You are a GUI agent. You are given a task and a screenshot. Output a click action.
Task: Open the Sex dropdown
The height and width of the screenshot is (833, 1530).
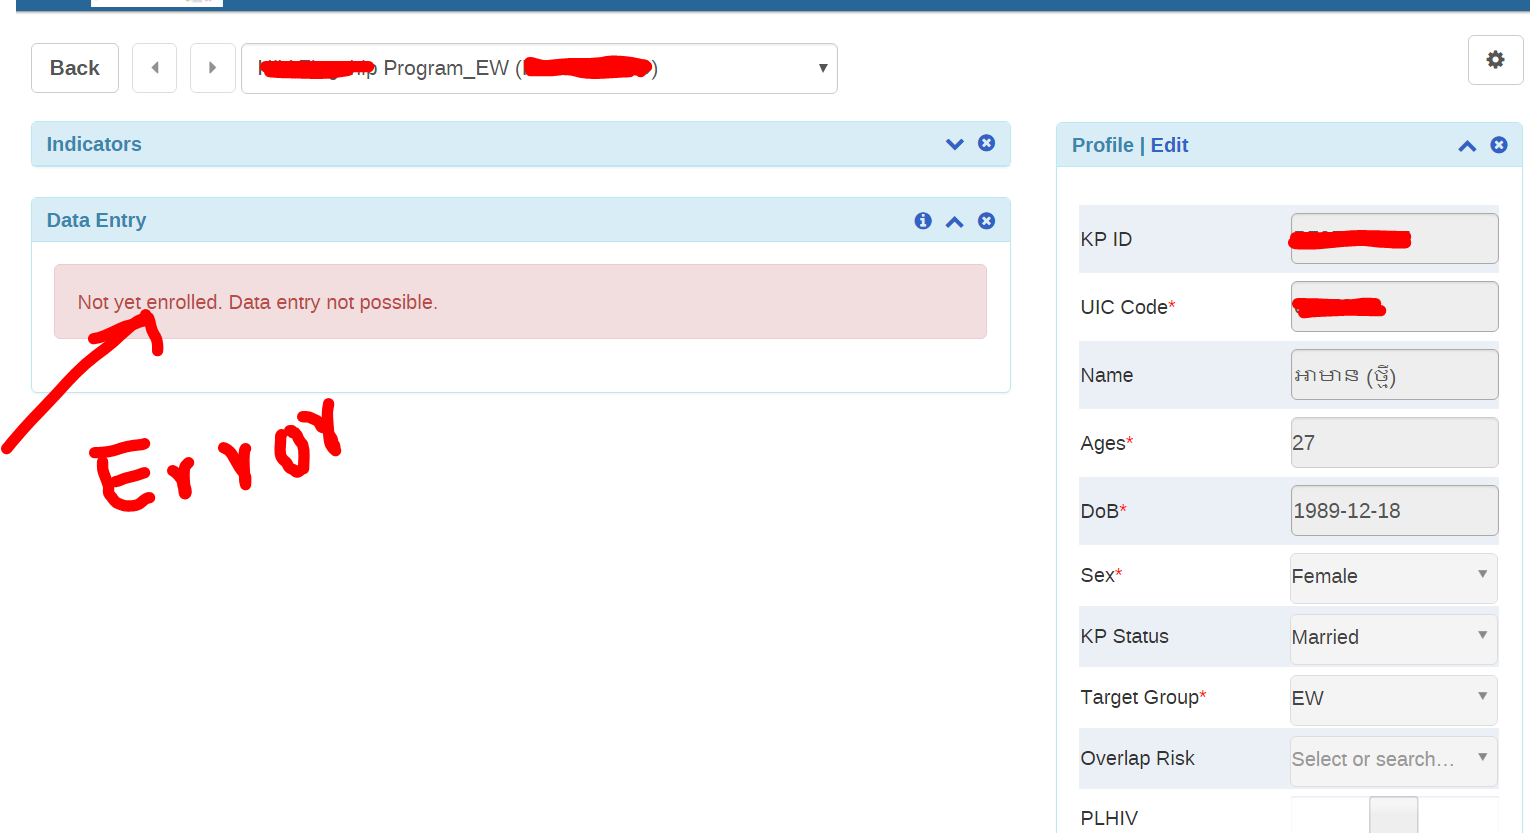[1393, 577]
